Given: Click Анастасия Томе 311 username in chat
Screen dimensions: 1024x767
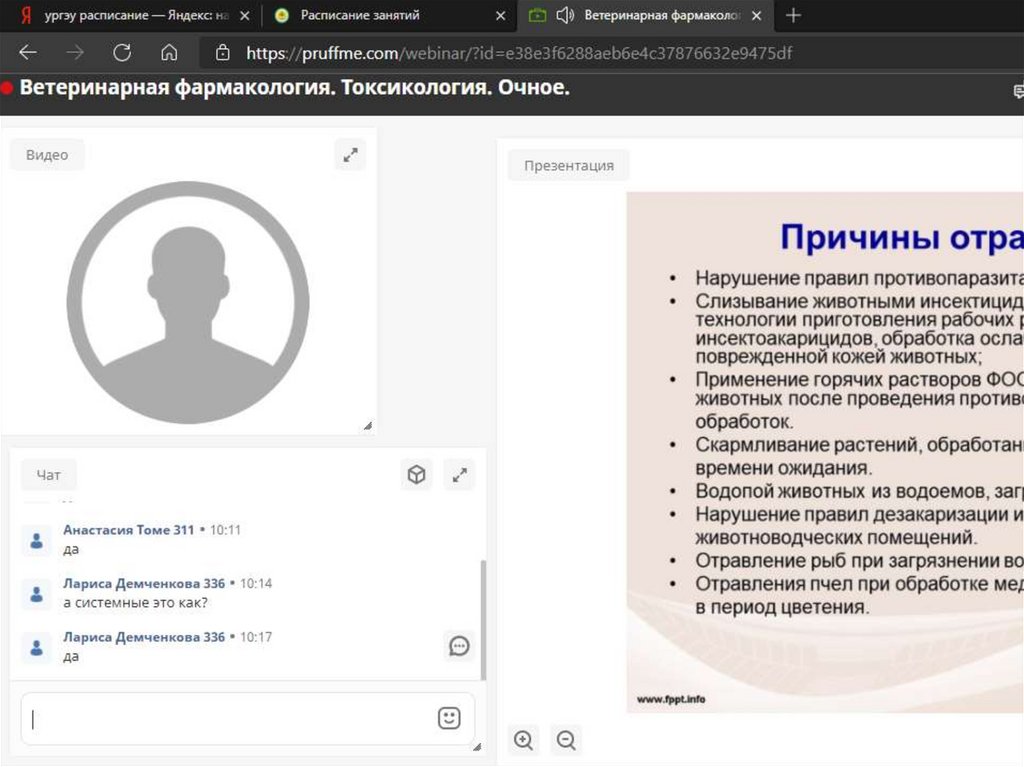Looking at the screenshot, I should point(128,530).
